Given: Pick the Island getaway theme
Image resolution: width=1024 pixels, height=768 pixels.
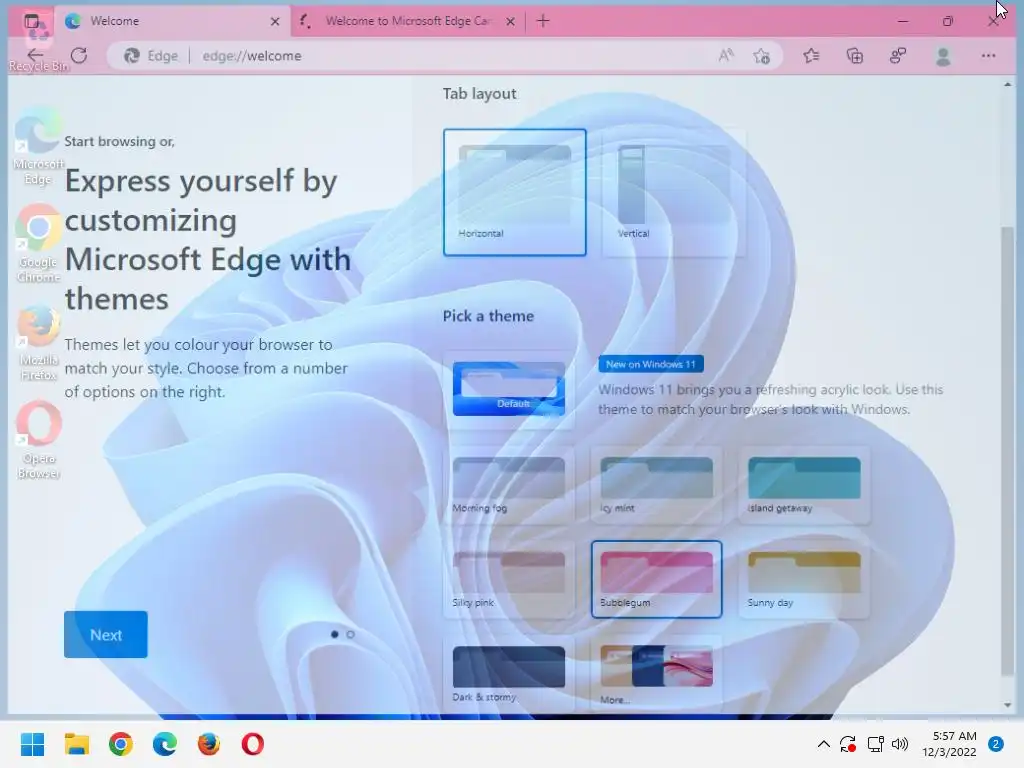Looking at the screenshot, I should click(x=804, y=485).
